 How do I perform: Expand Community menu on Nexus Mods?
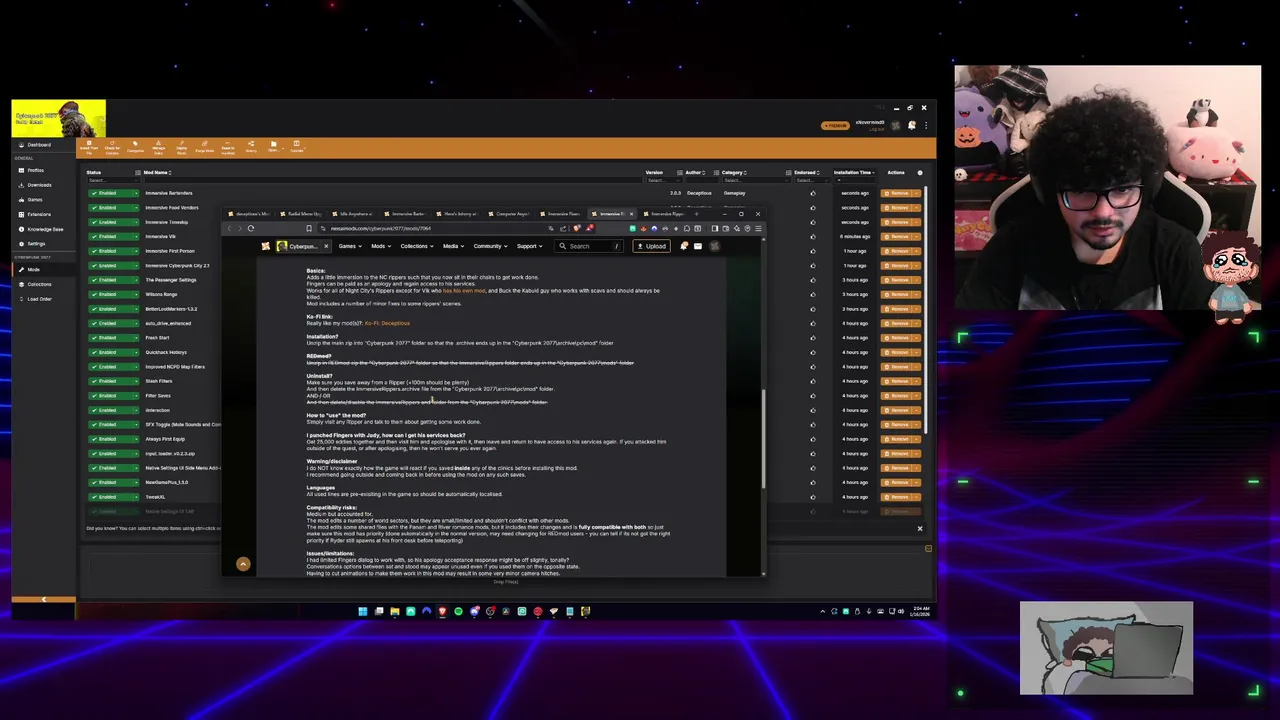tap(489, 246)
